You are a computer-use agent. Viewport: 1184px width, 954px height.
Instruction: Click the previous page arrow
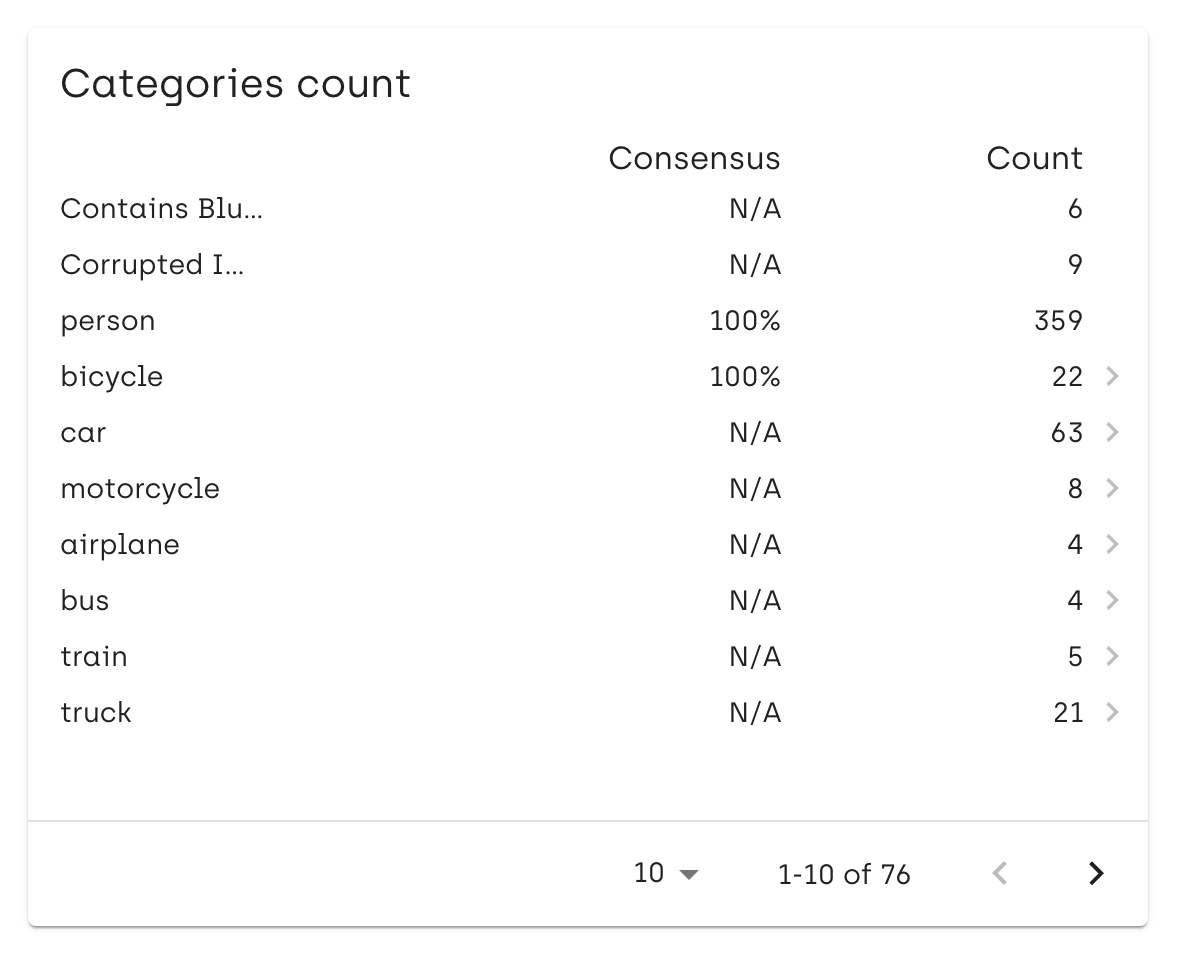click(1000, 873)
